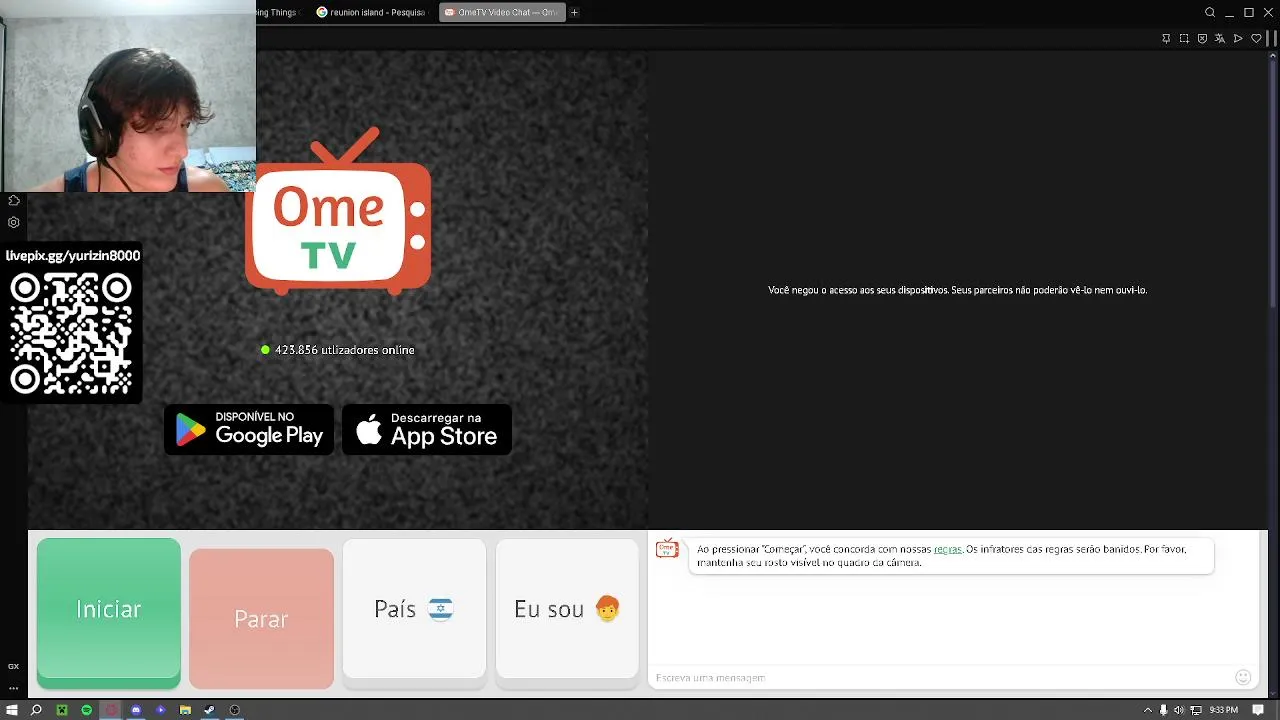Click the translate page icon
The width and height of the screenshot is (1280, 720).
[x=1220, y=38]
